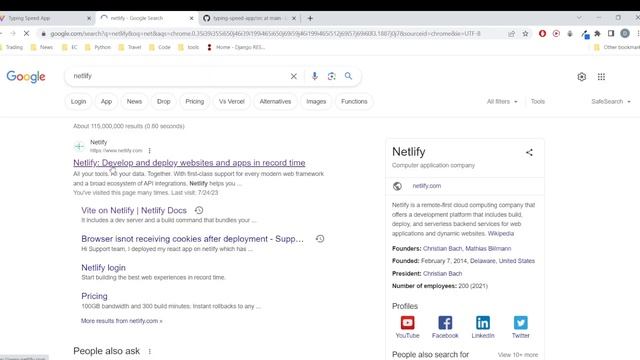The height and width of the screenshot is (360, 640).
Task: Select the Images filter chip
Action: [x=316, y=102]
